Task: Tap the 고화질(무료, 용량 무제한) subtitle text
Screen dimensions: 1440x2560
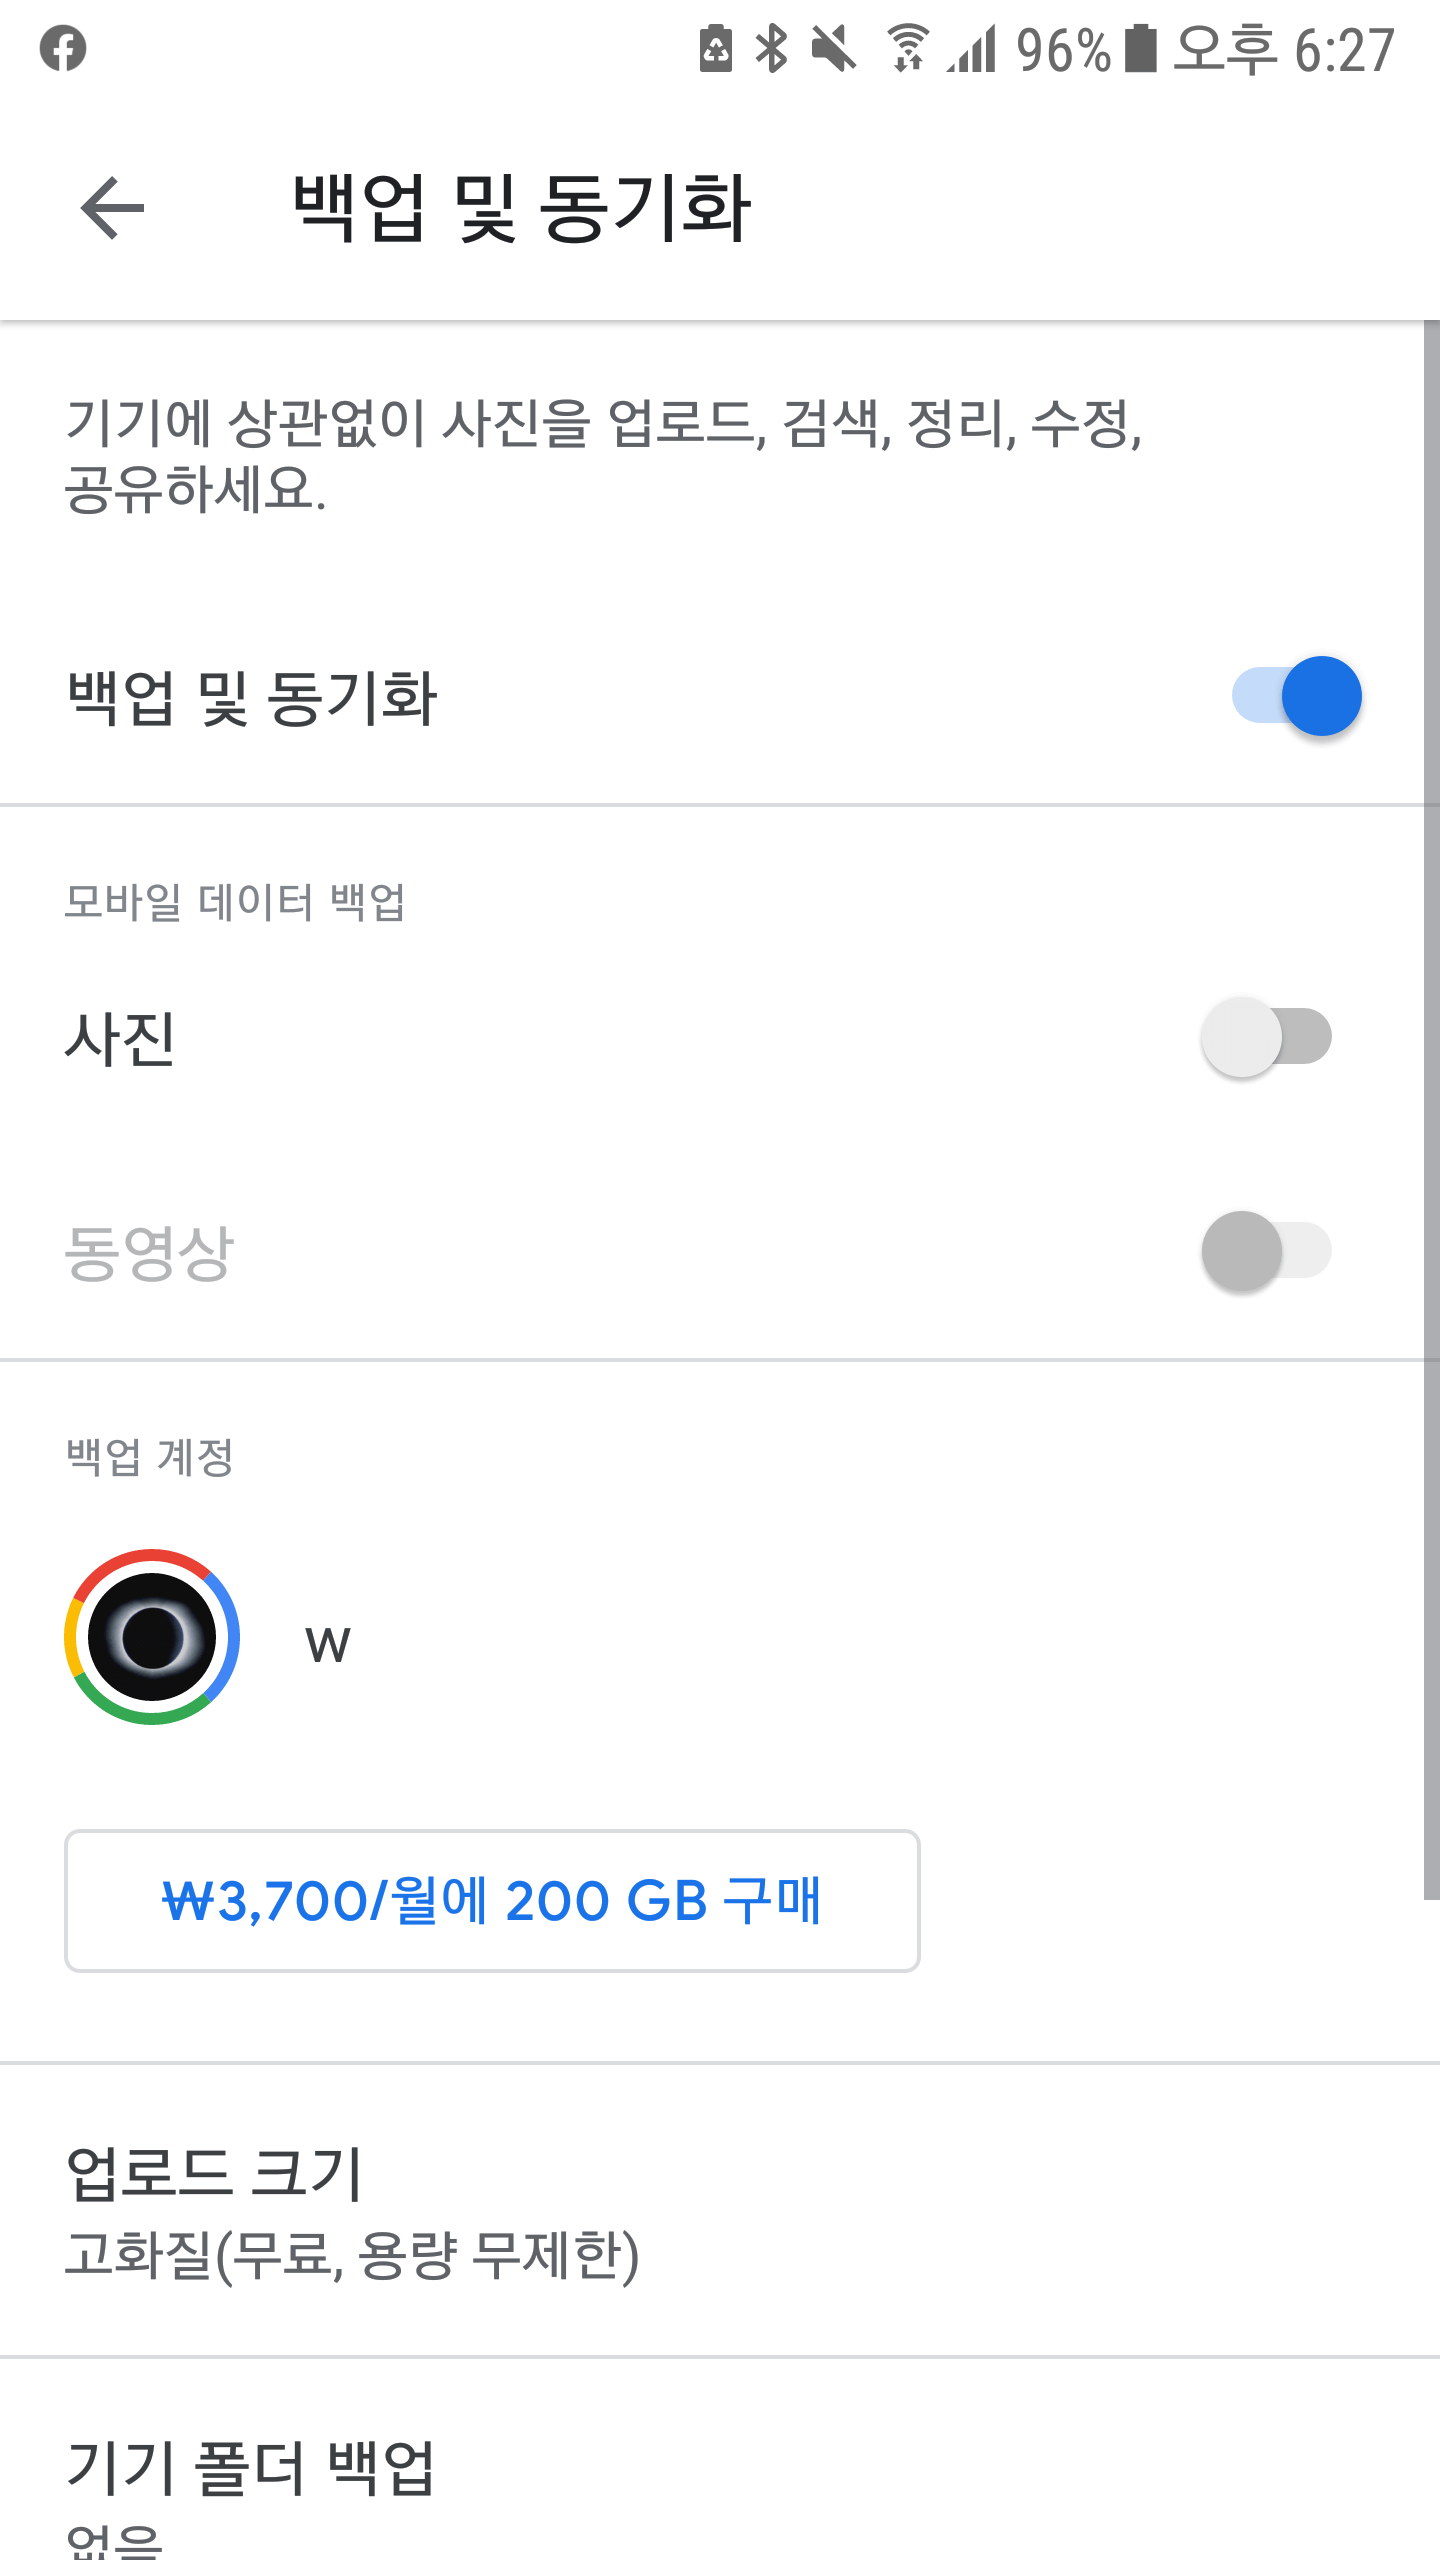Action: 352,2255
